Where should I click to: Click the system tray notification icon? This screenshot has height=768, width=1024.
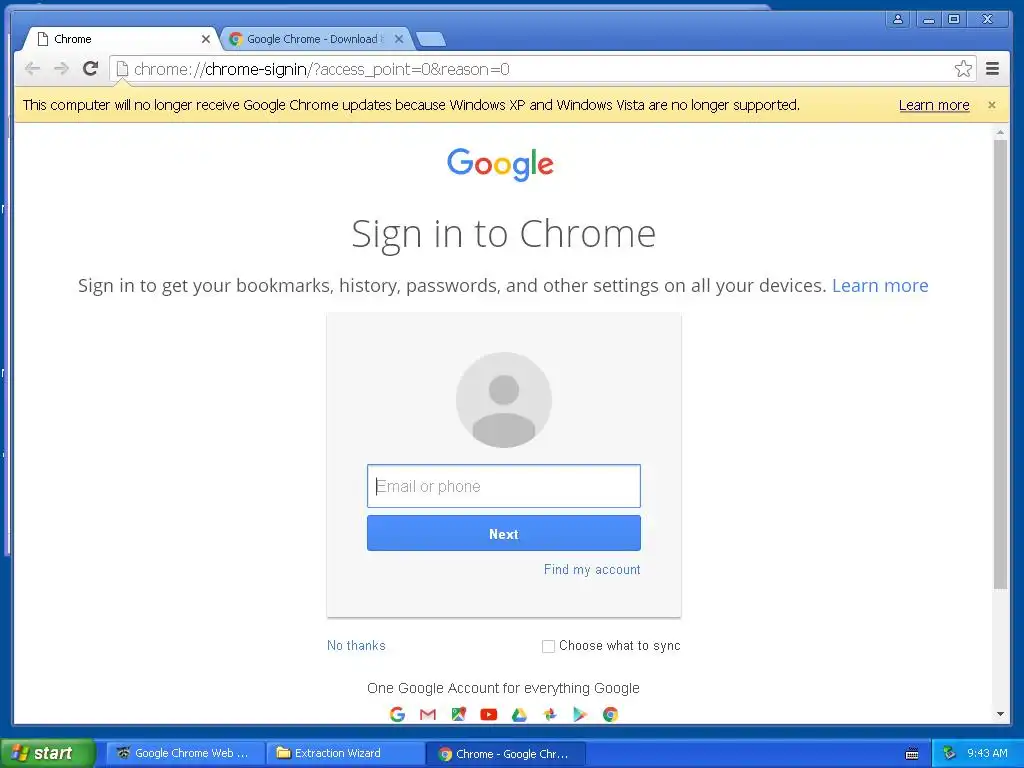tap(950, 753)
